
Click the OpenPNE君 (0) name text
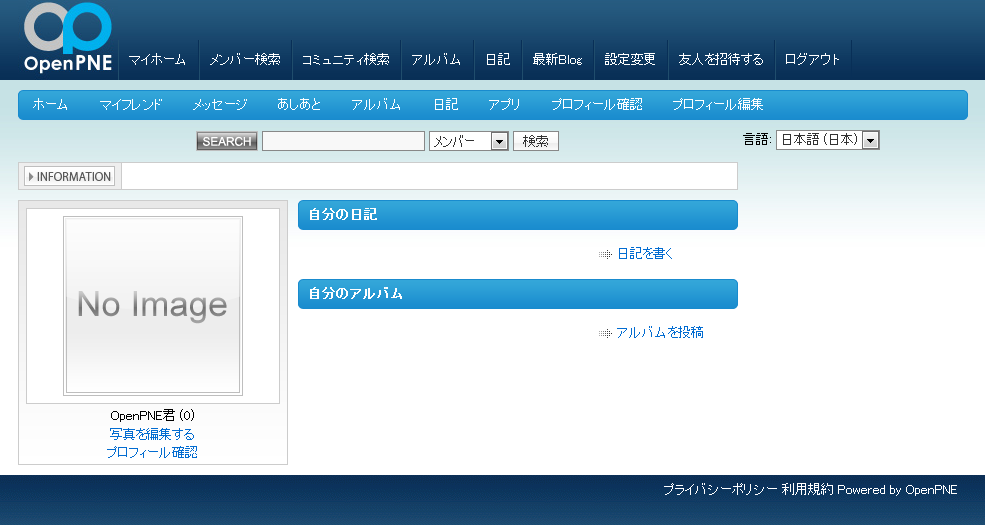point(153,416)
